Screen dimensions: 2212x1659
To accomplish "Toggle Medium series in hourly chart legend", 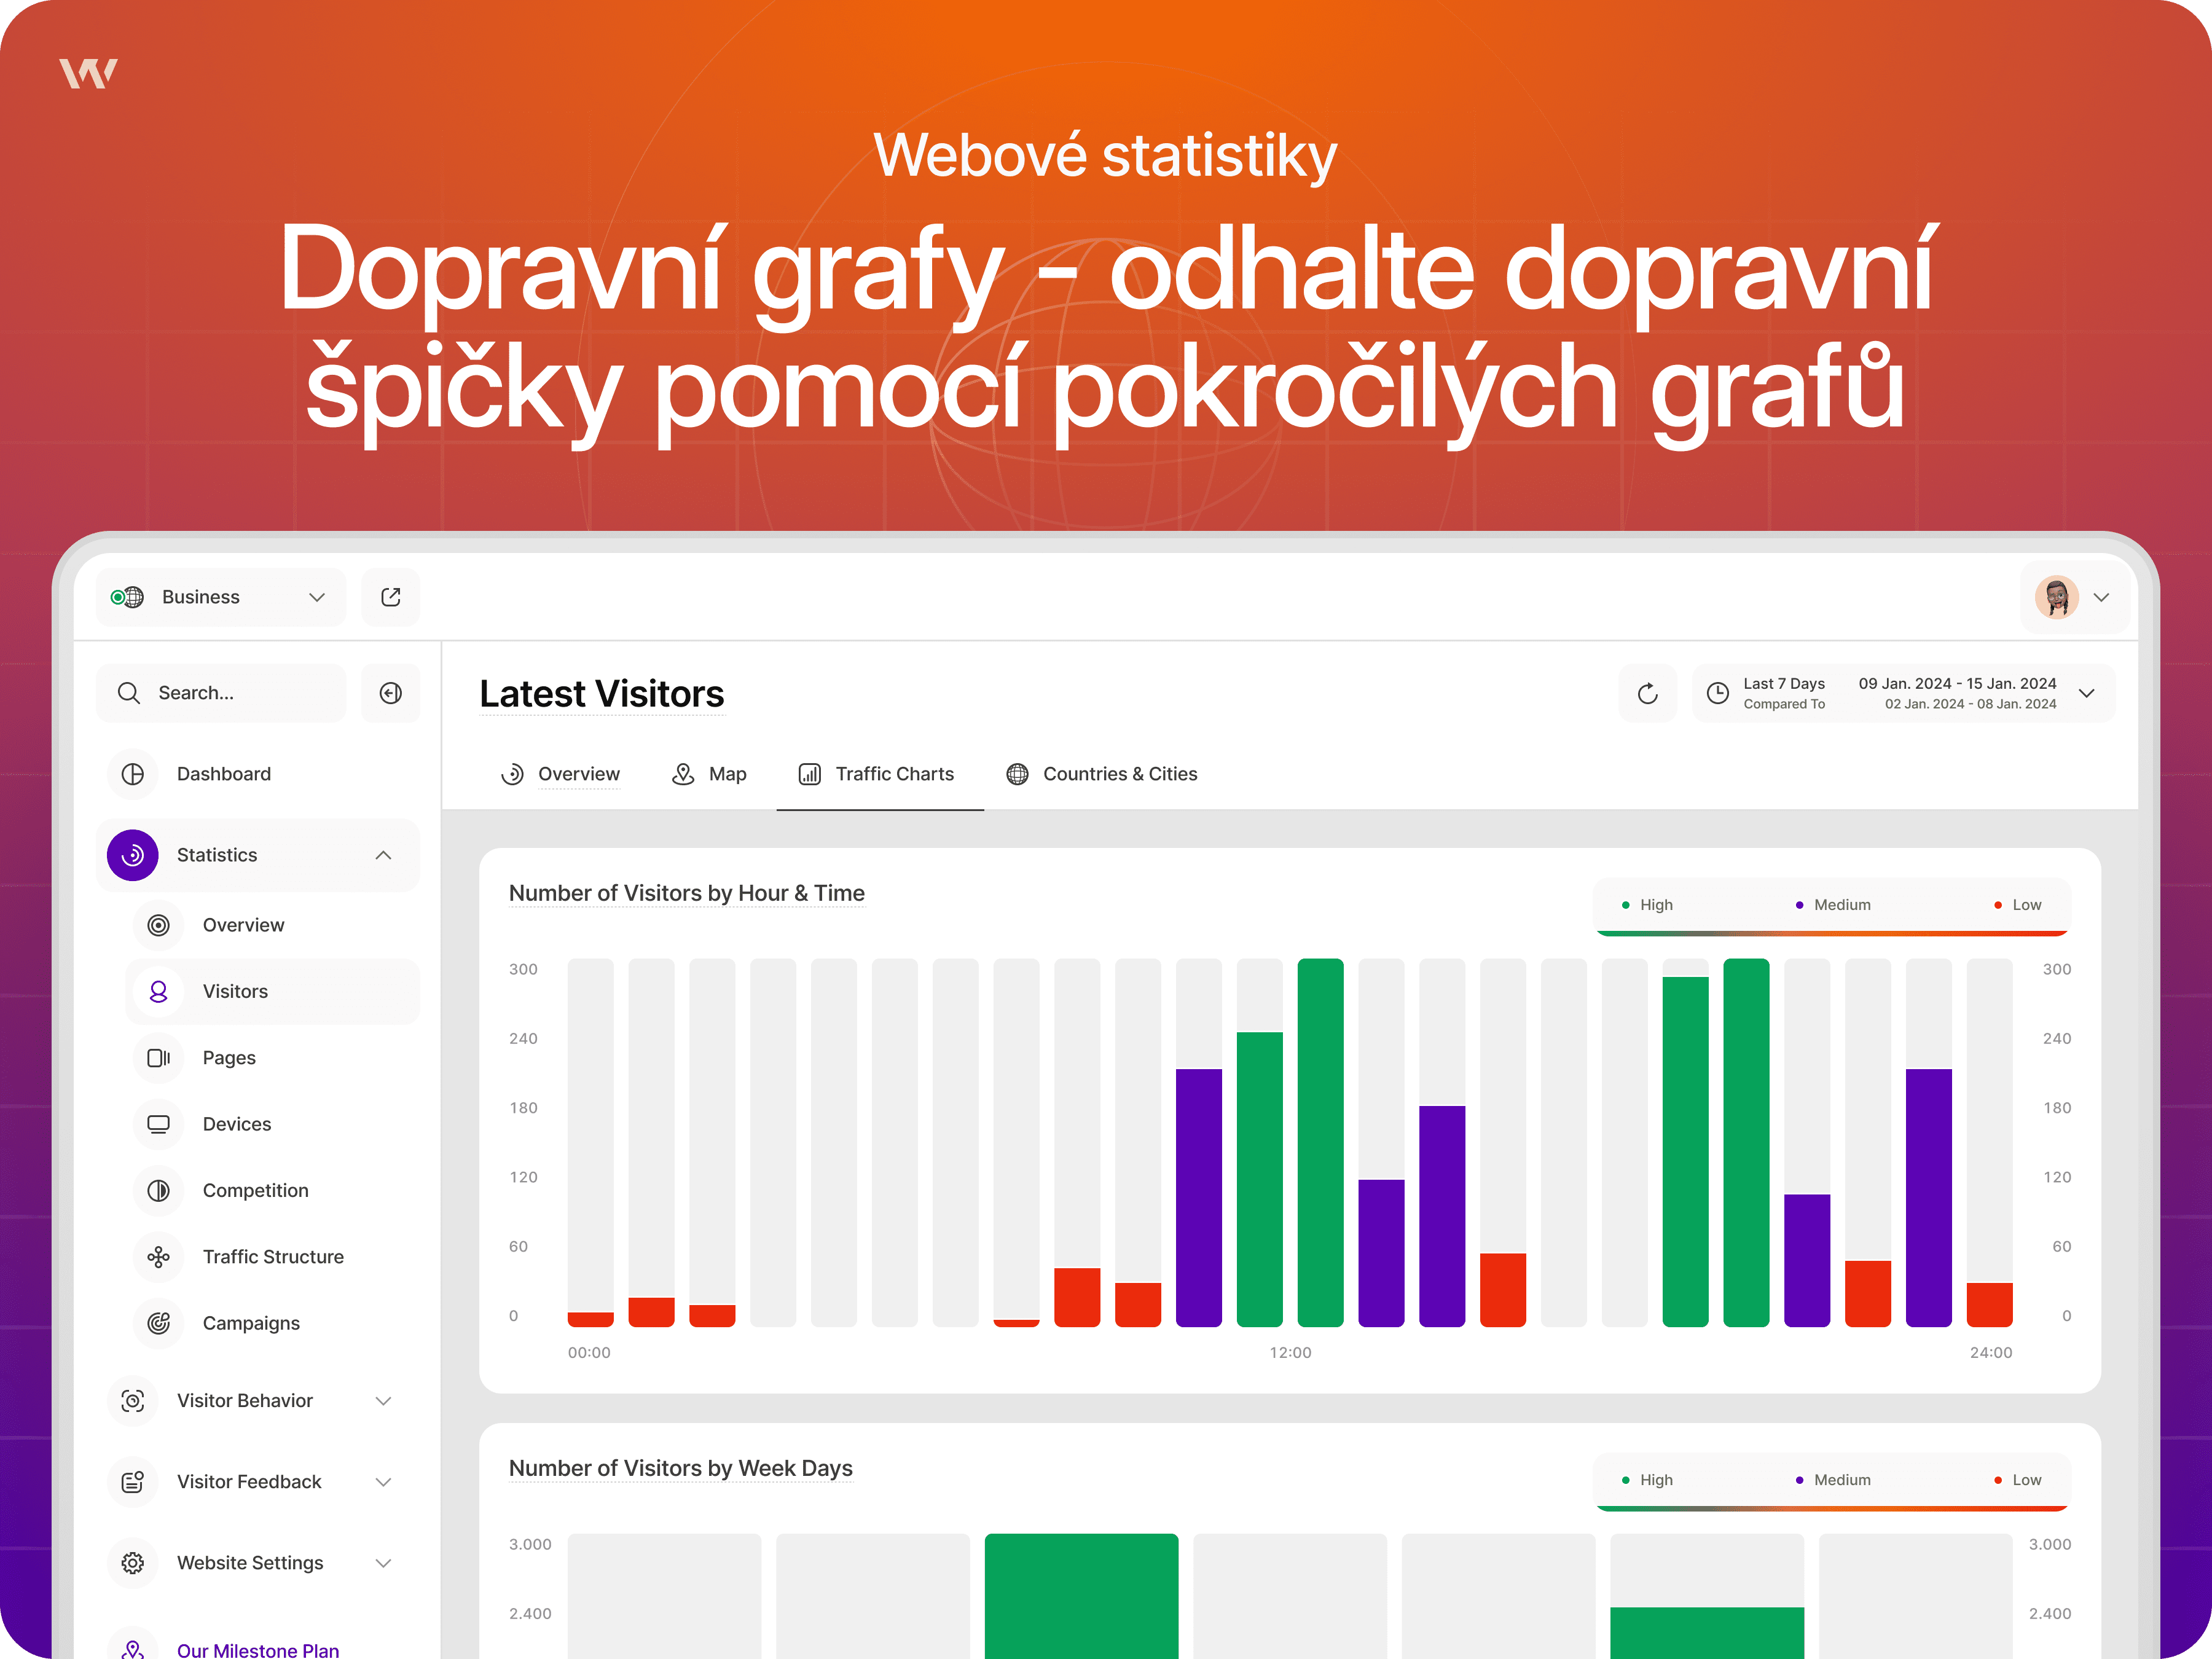I will pos(1833,905).
